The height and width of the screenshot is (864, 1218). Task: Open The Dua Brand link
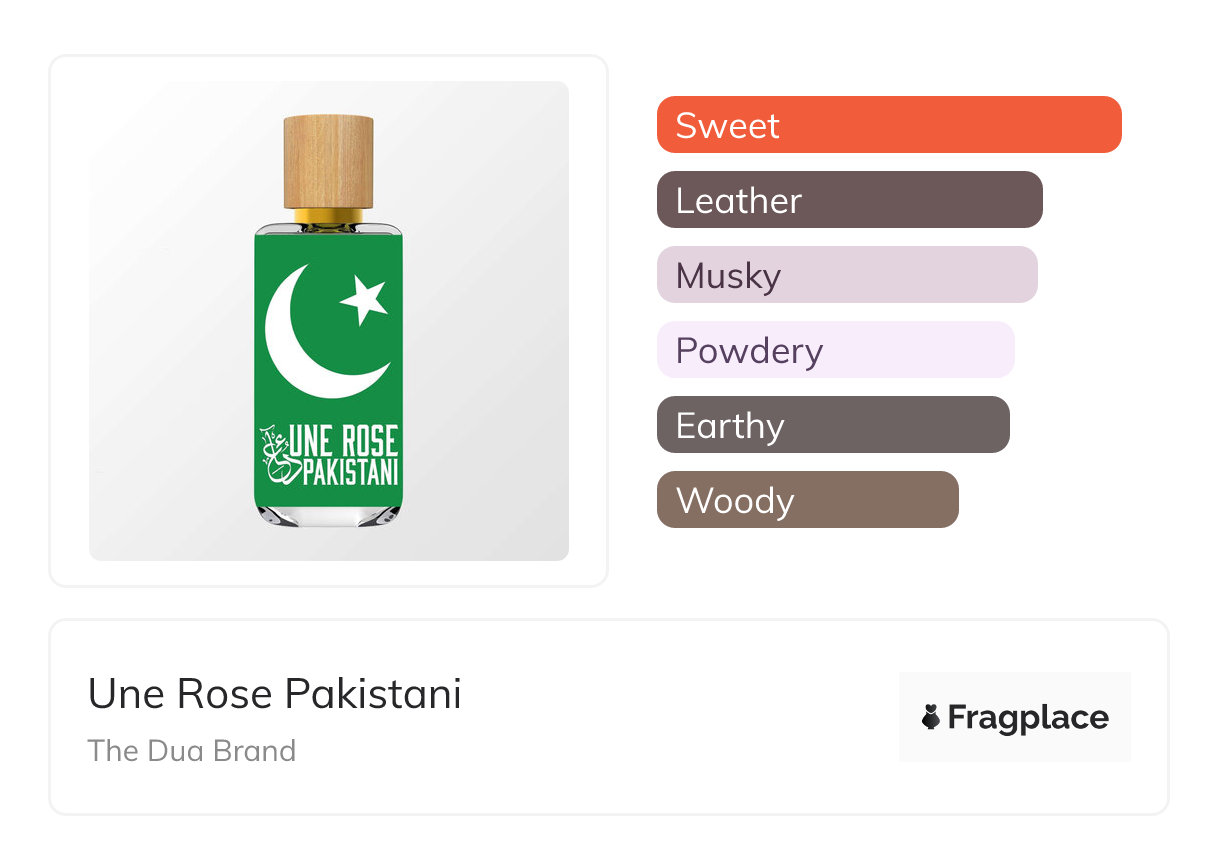pos(191,751)
